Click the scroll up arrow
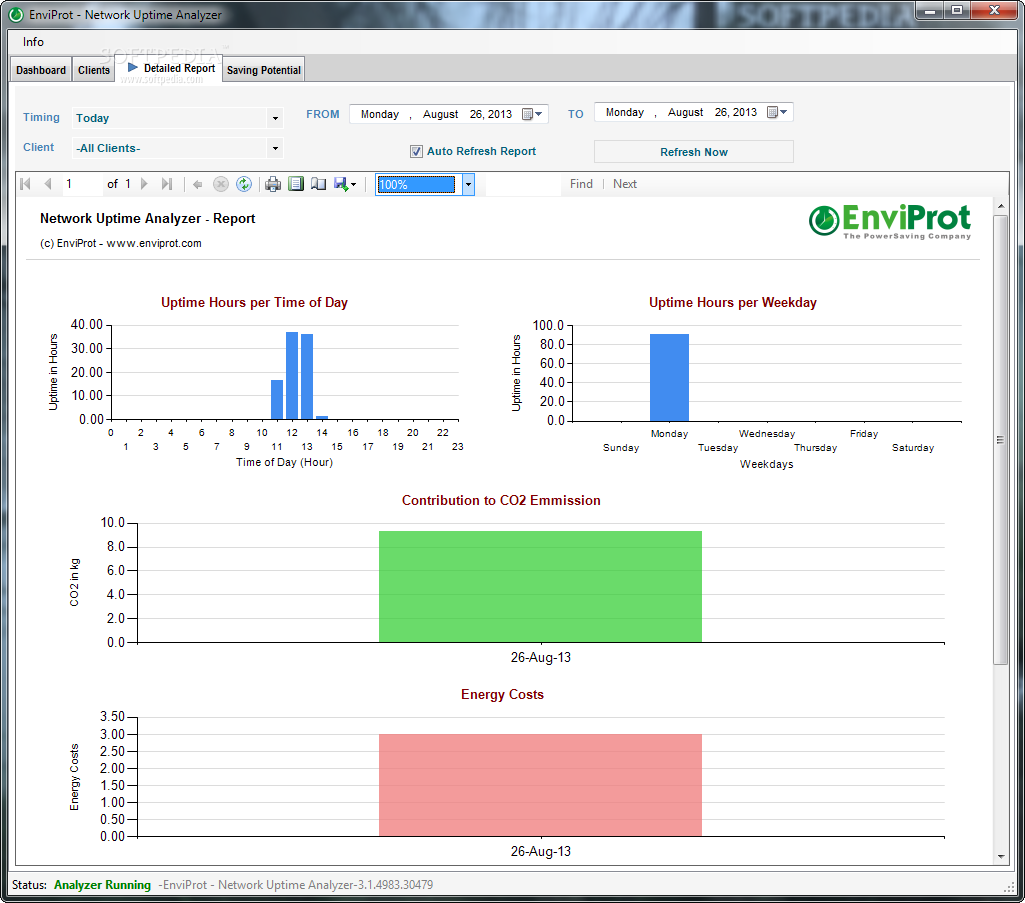1025x903 pixels. 1001,207
